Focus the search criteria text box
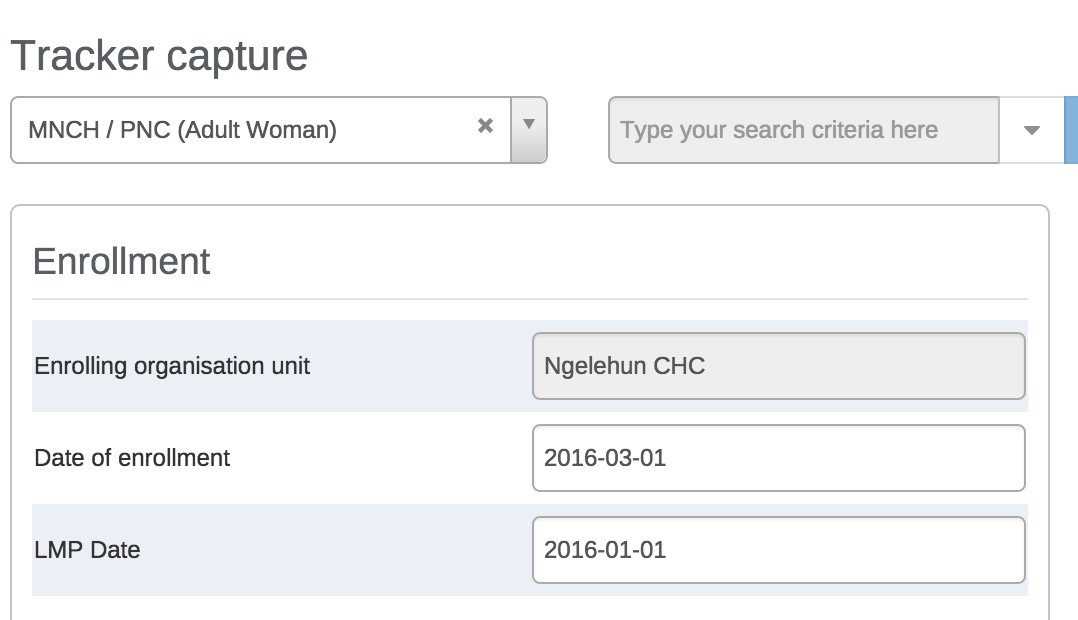Image resolution: width=1078 pixels, height=620 pixels. click(803, 130)
